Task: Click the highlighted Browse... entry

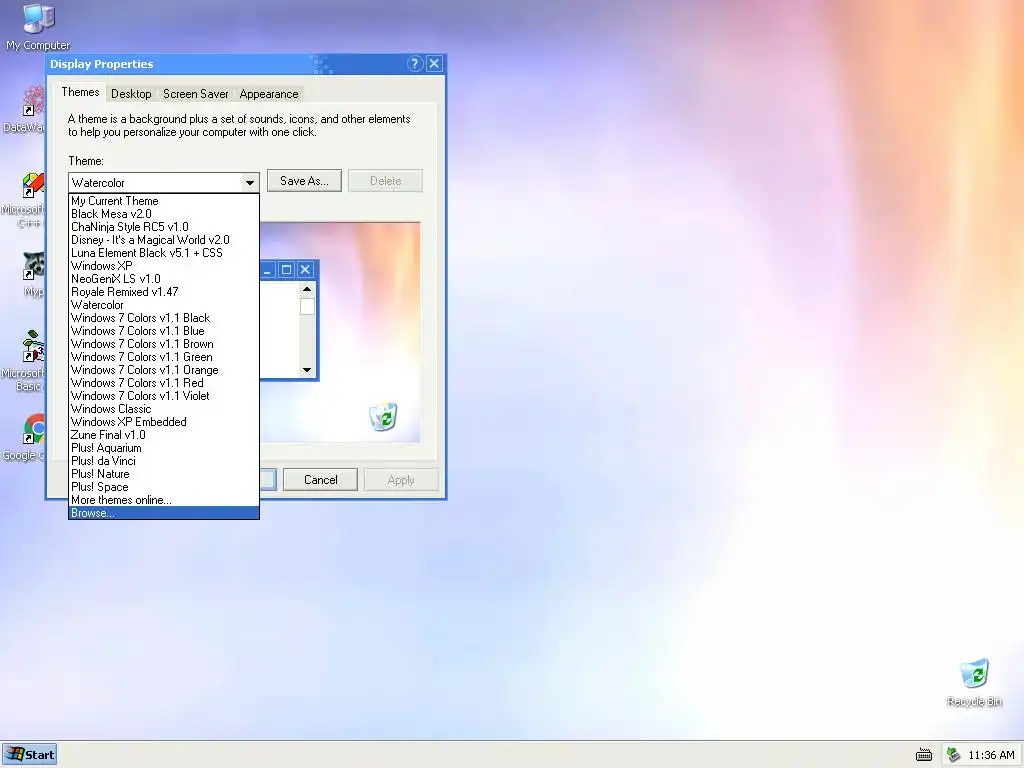Action: click(164, 513)
